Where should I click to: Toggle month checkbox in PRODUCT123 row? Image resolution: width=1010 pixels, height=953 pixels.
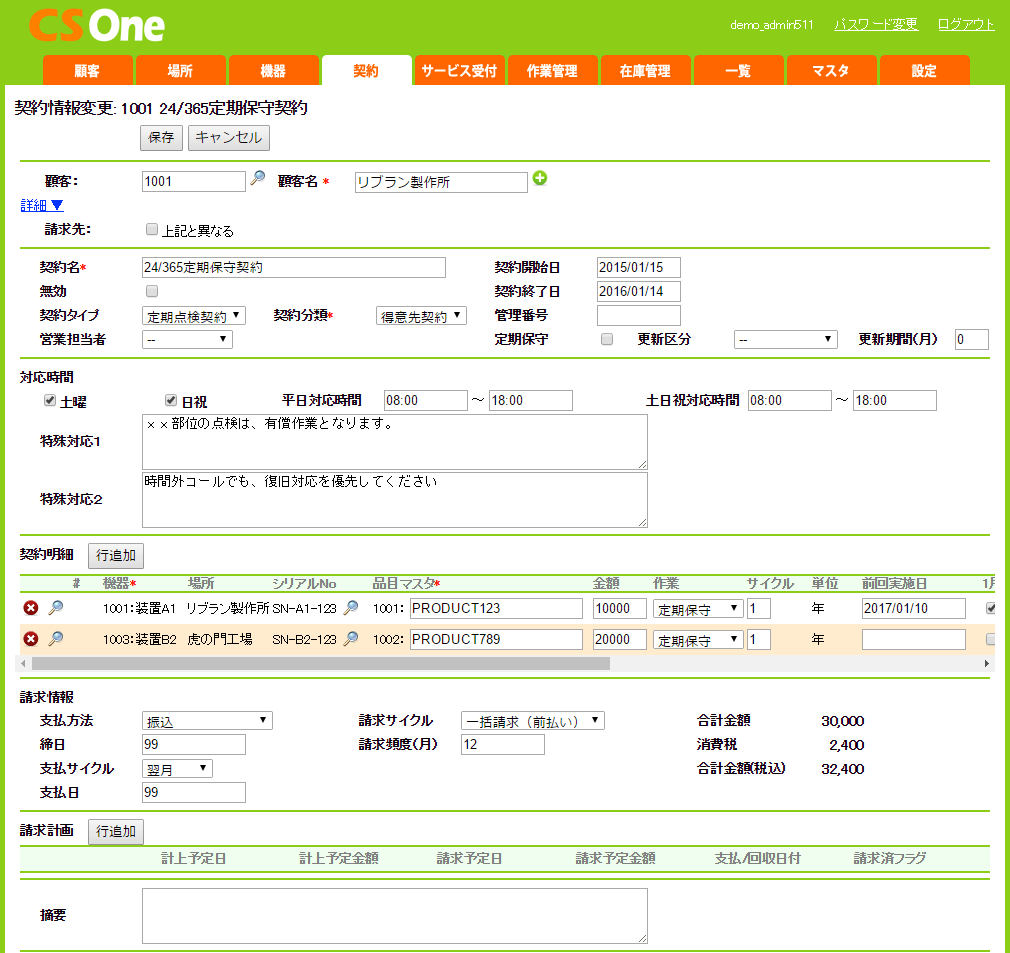tap(991, 608)
